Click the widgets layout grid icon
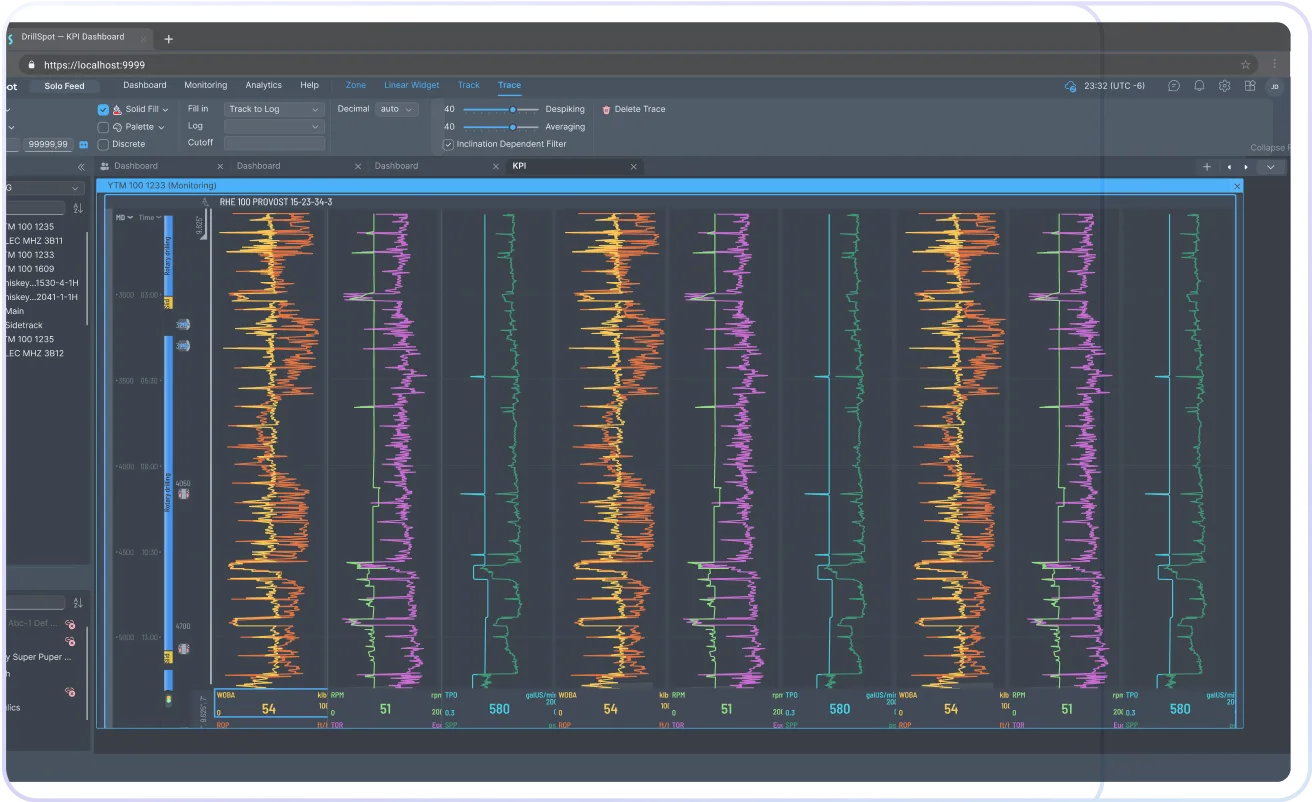The height and width of the screenshot is (802, 1312). [1249, 86]
